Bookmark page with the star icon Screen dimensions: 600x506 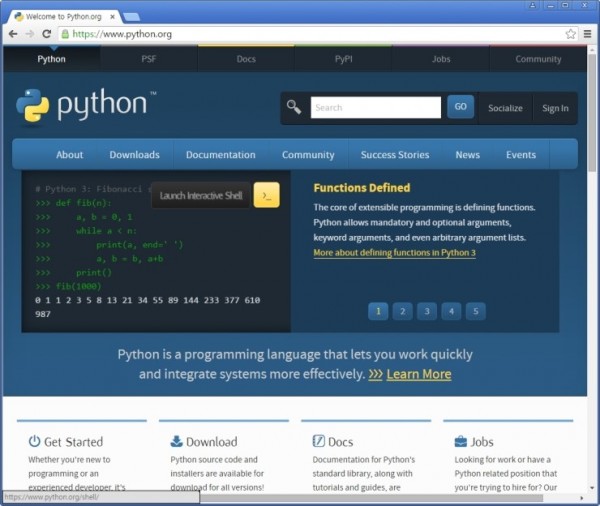point(570,34)
